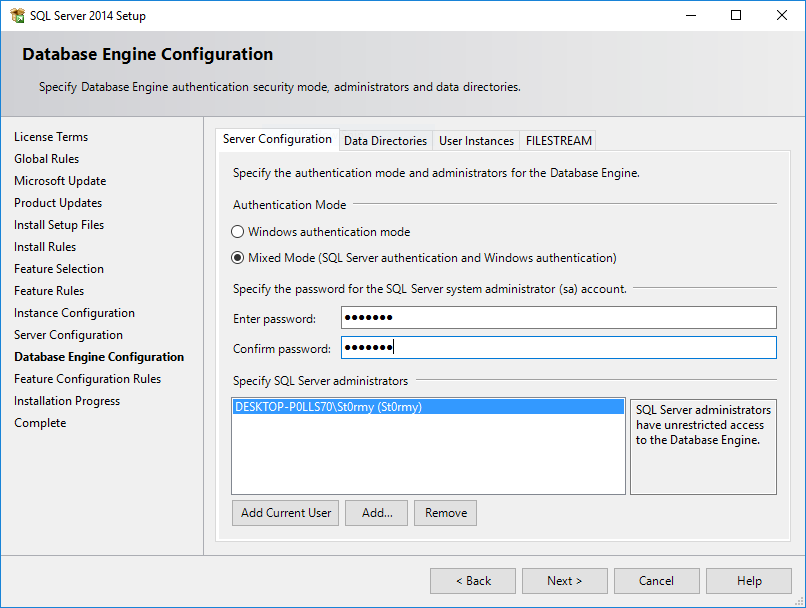Click Instance Configuration step

coord(74,313)
